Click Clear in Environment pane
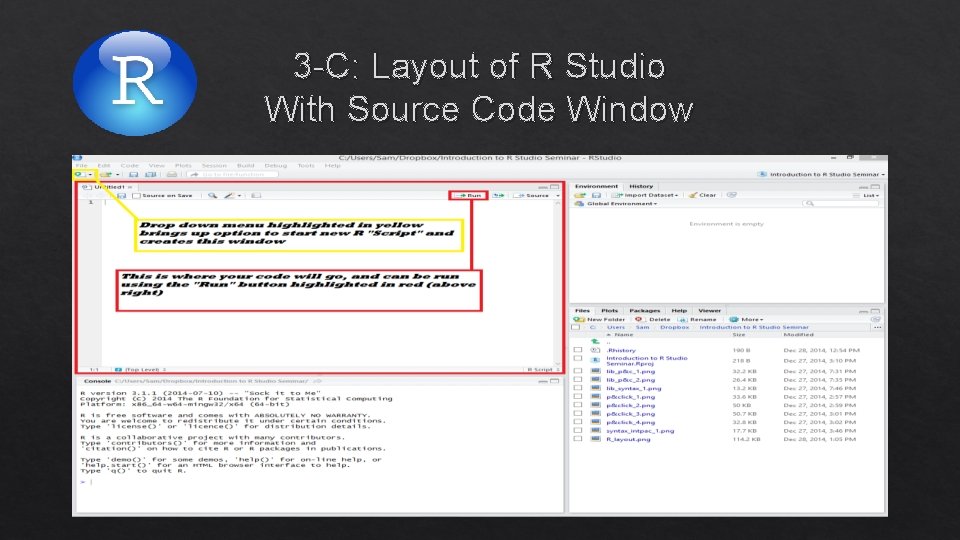This screenshot has height=540, width=960. pos(702,195)
